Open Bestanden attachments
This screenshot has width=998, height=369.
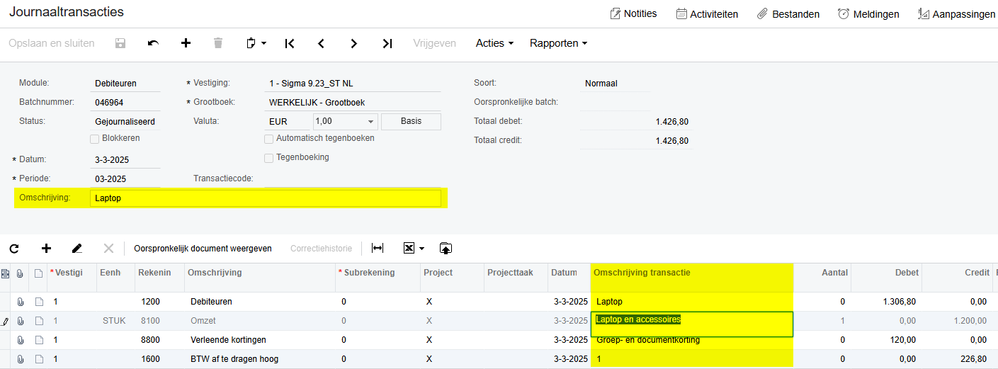click(788, 13)
